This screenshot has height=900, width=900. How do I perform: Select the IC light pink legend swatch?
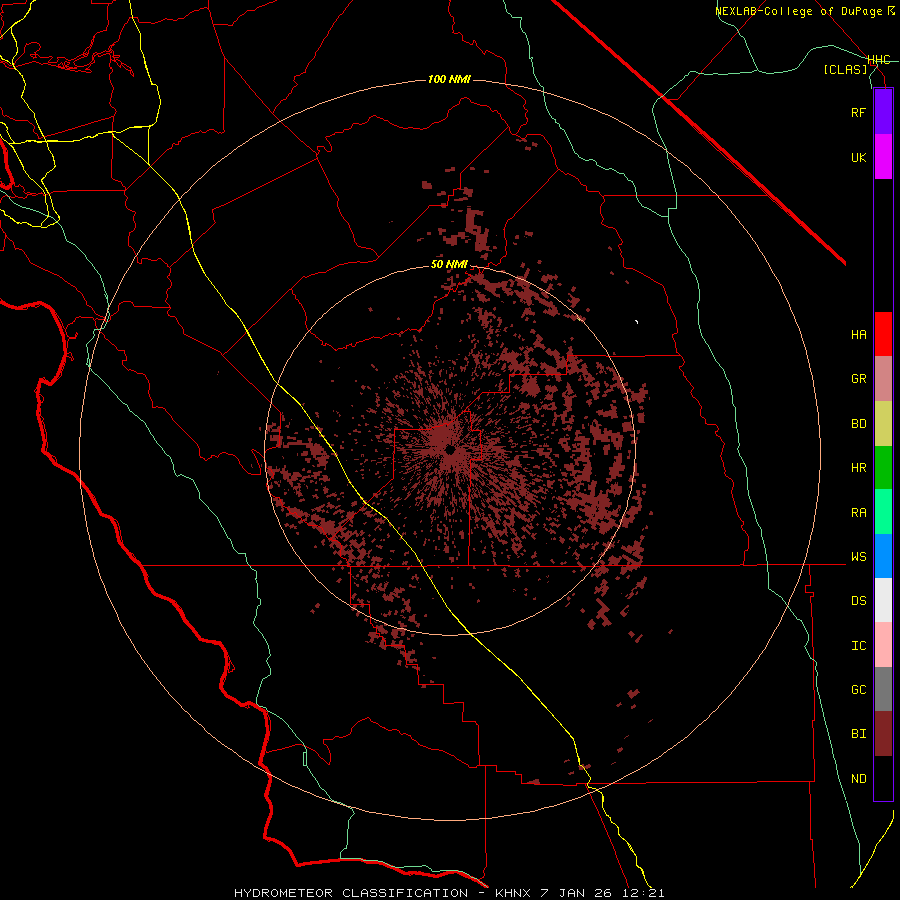click(x=883, y=645)
